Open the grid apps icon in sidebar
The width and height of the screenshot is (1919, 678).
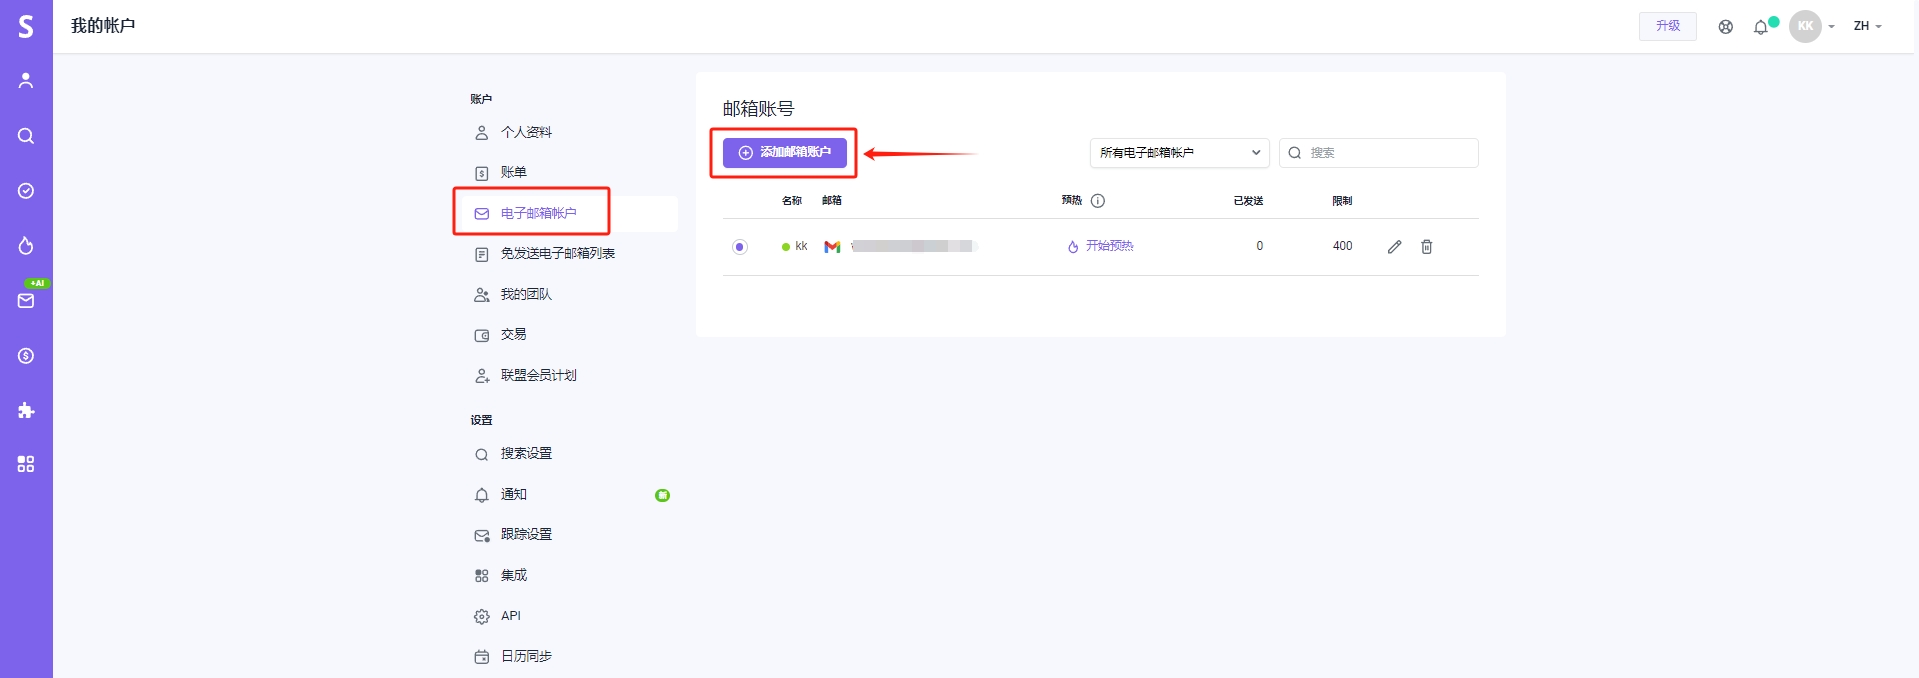(26, 464)
